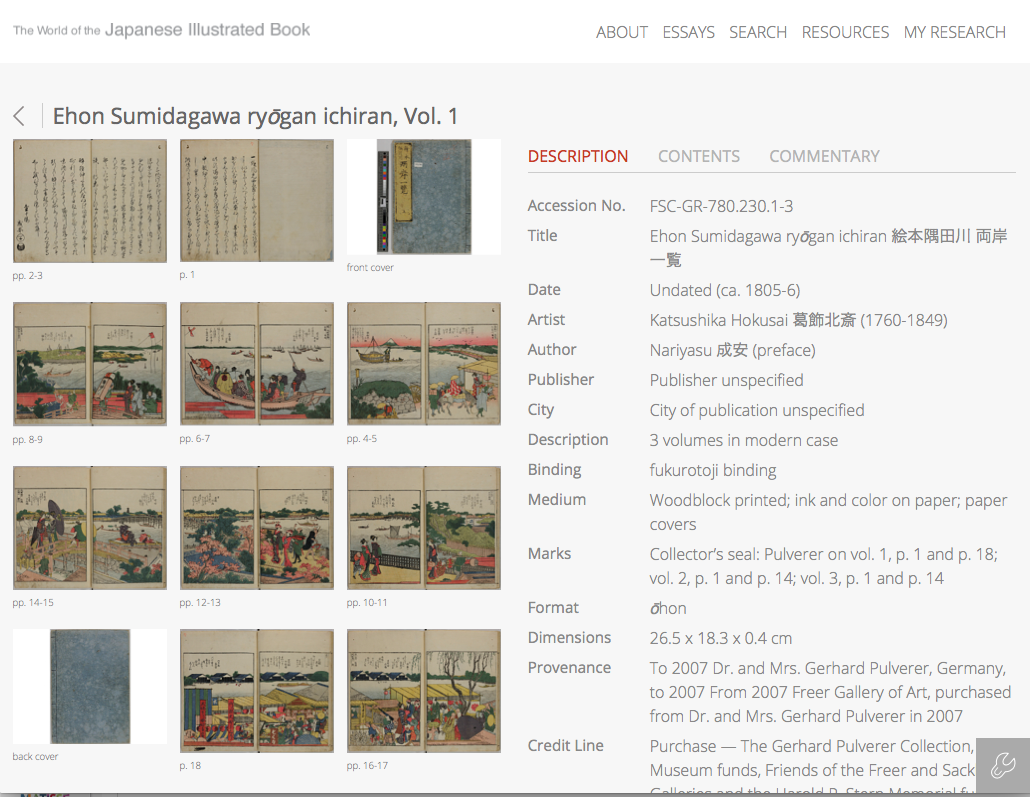The image size is (1030, 797).
Task: Click the 'back cover' caption label
Action: pos(35,757)
